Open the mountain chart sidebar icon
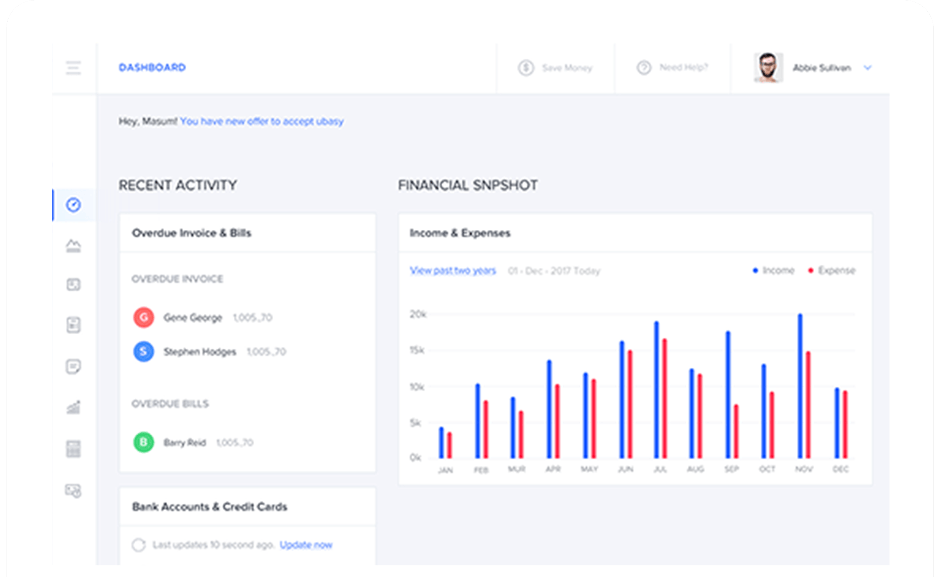The height and width of the screenshot is (577, 940). (73, 245)
